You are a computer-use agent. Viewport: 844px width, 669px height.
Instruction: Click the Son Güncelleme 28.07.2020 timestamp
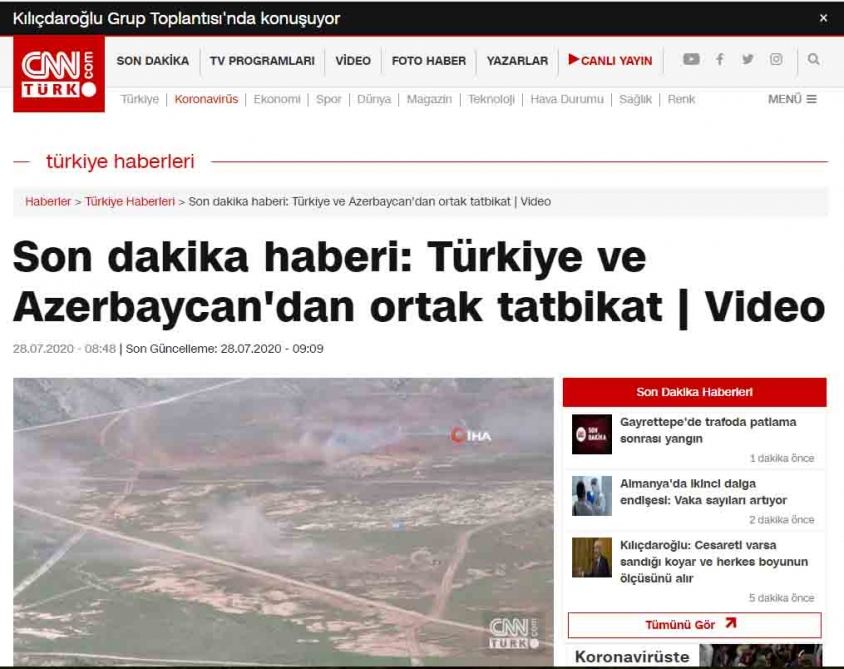[224, 349]
